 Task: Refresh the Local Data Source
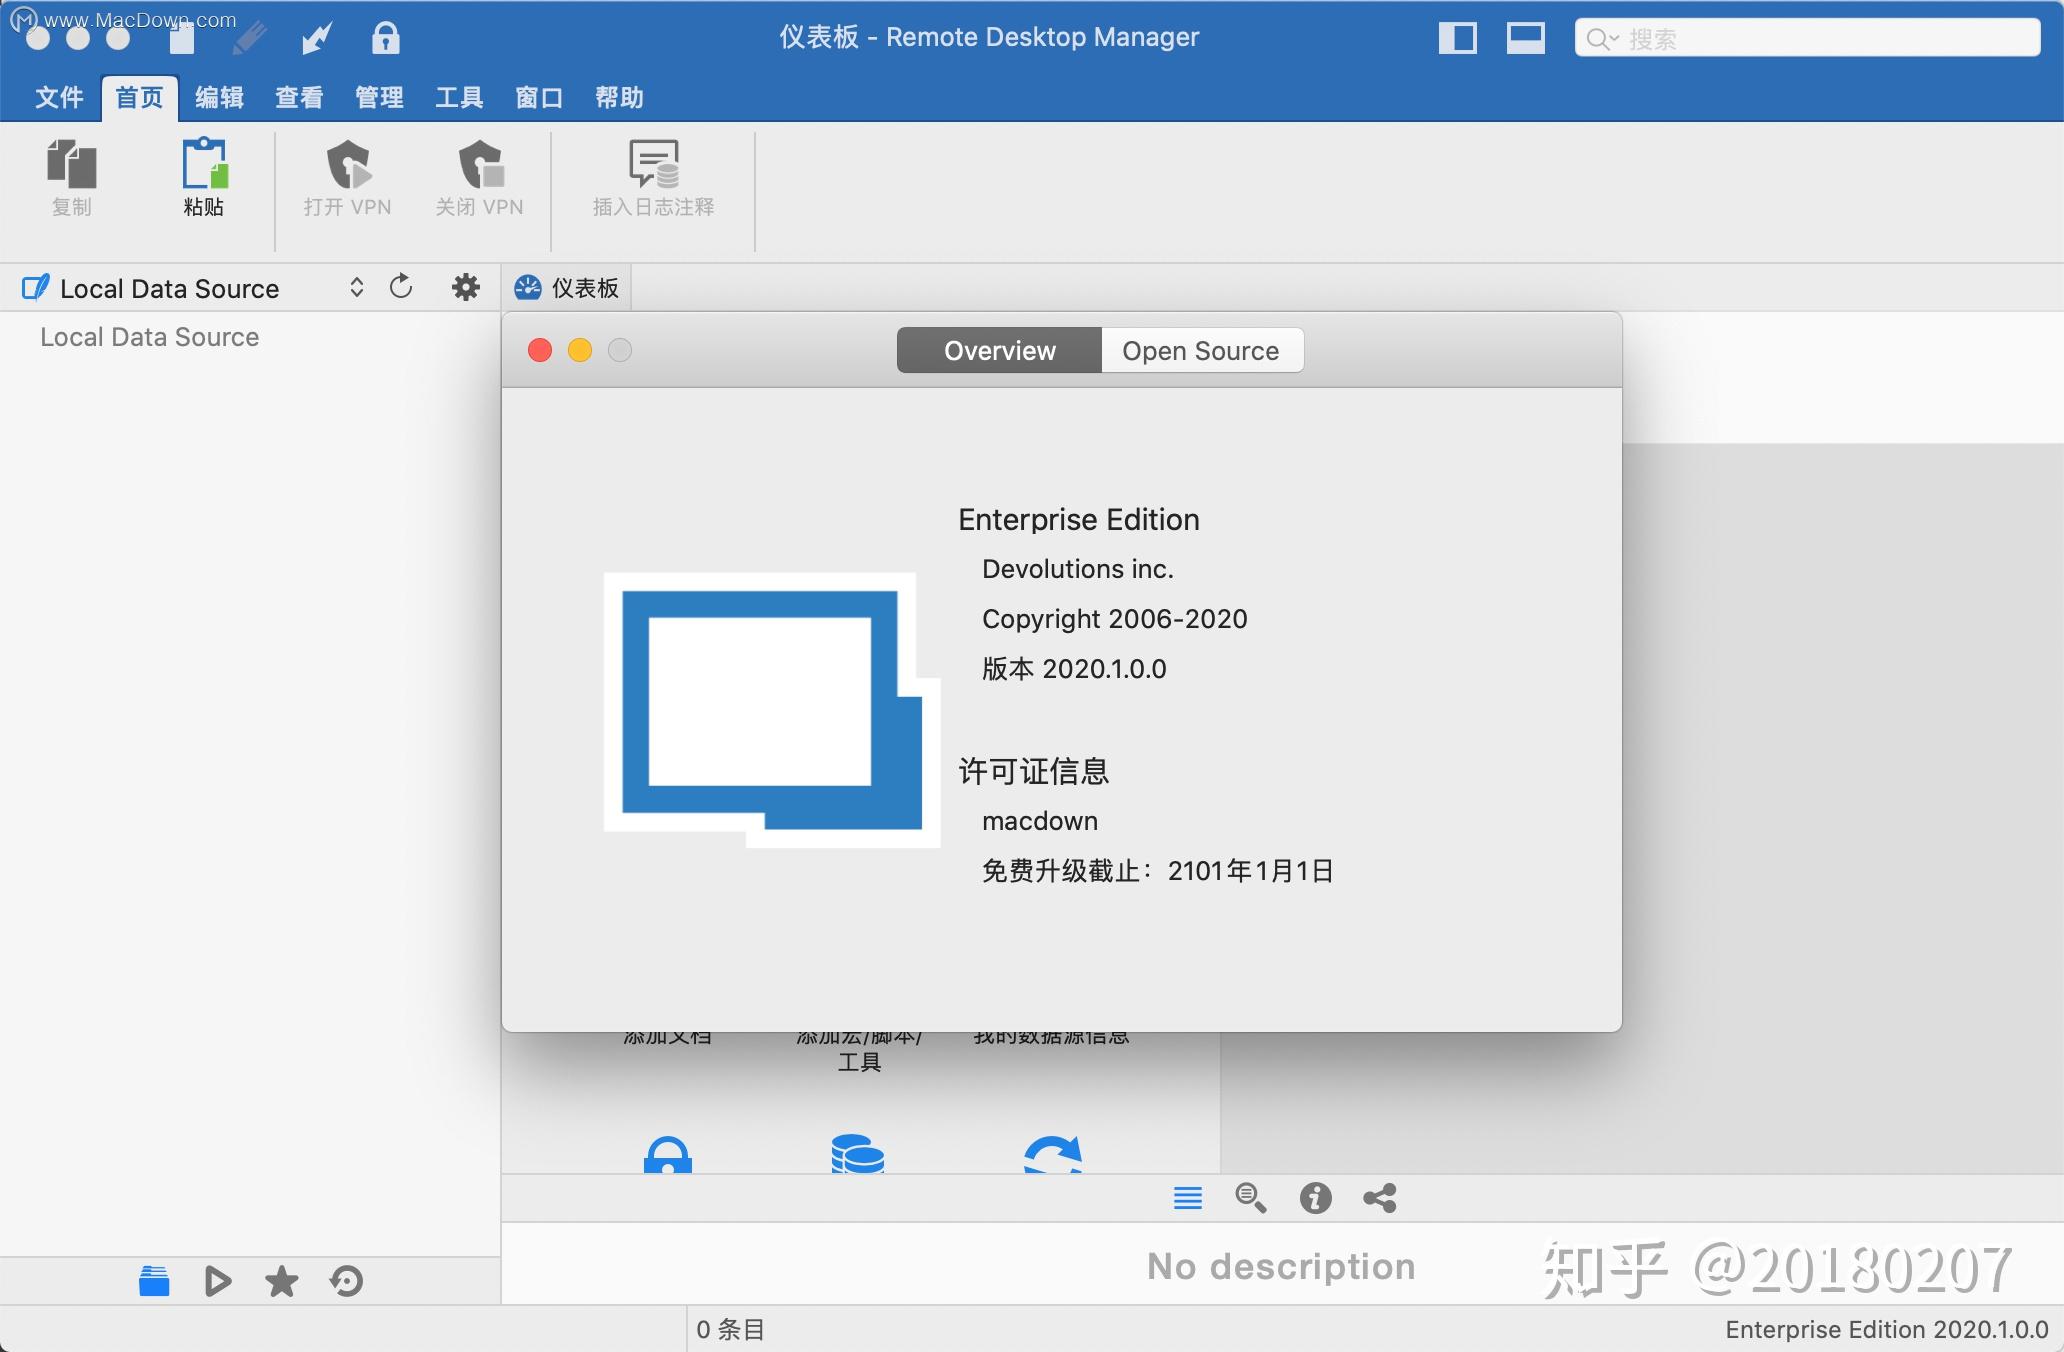pyautogui.click(x=401, y=287)
